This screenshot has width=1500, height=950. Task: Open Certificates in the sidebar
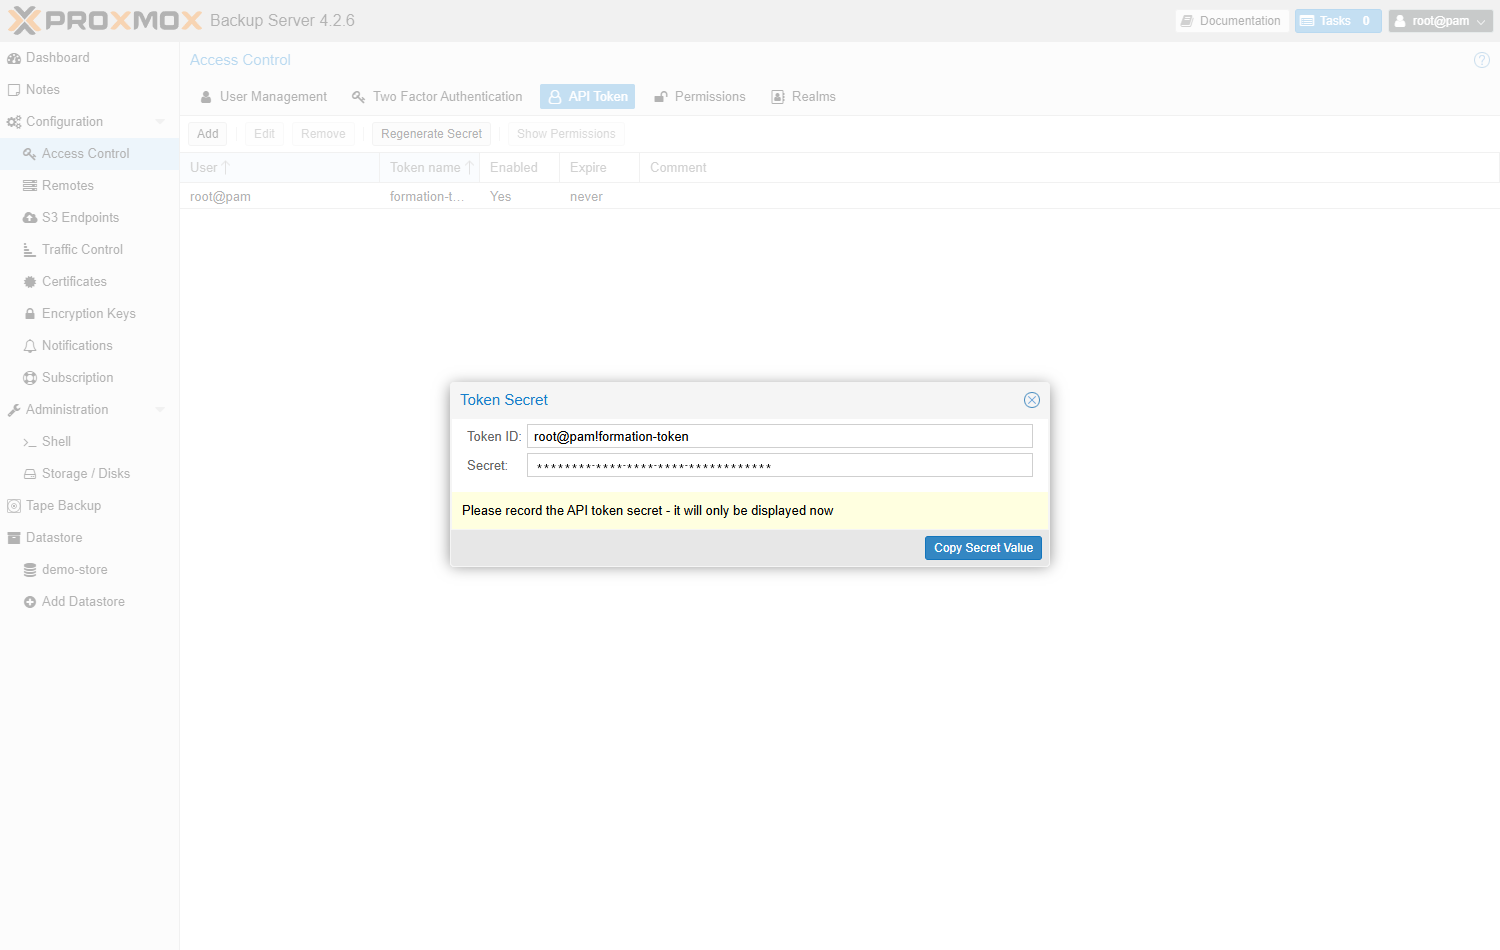point(89,282)
